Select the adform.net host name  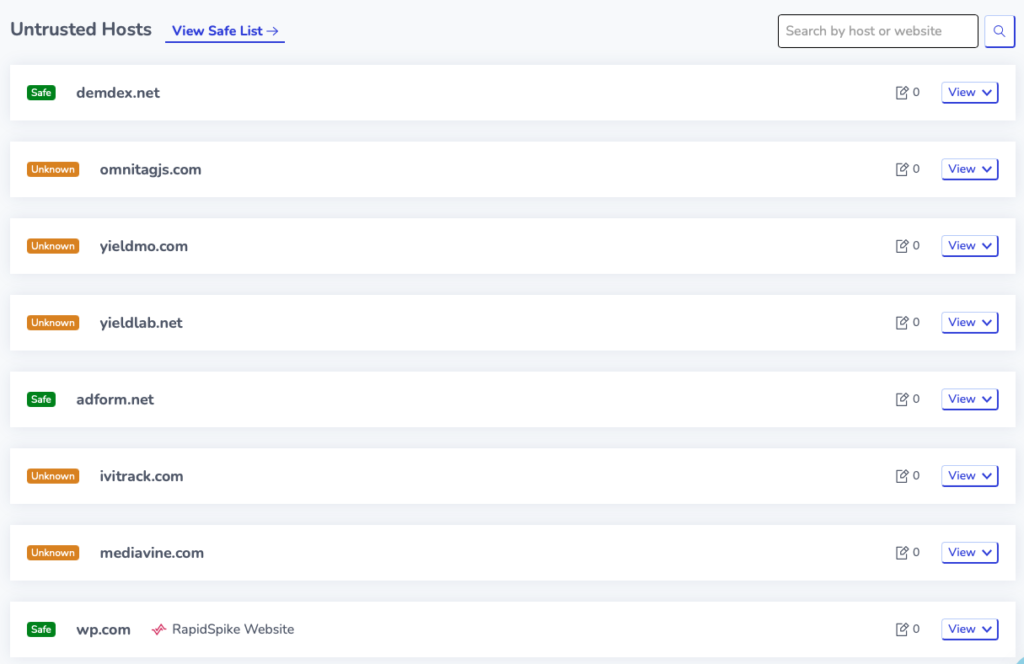(115, 400)
